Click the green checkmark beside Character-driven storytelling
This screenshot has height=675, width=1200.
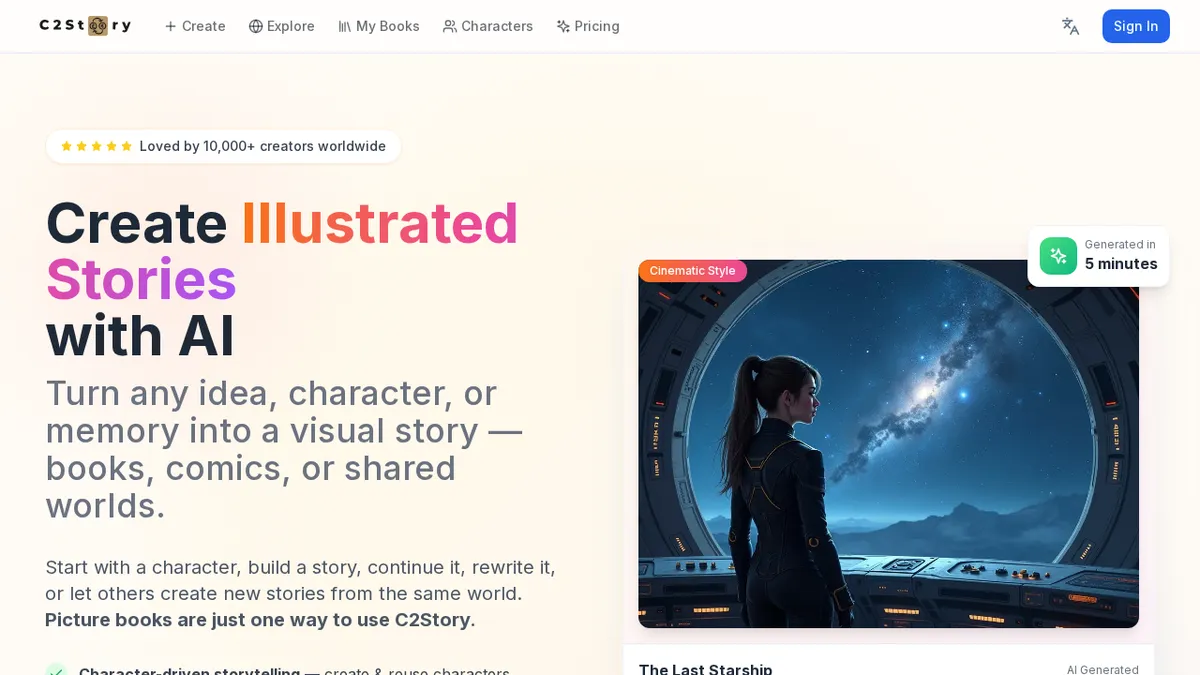(57, 671)
